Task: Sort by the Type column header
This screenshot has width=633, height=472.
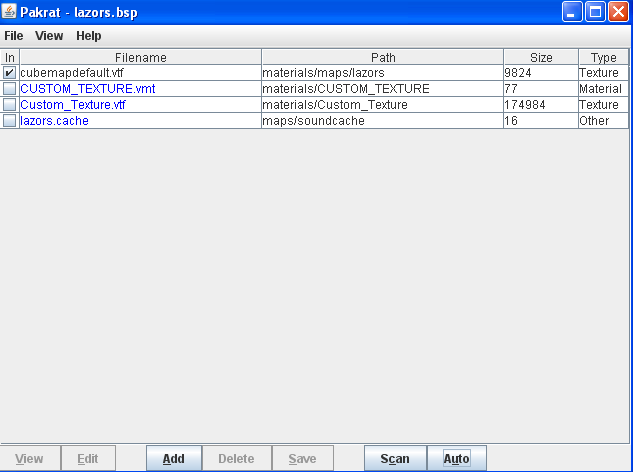Action: click(603, 58)
